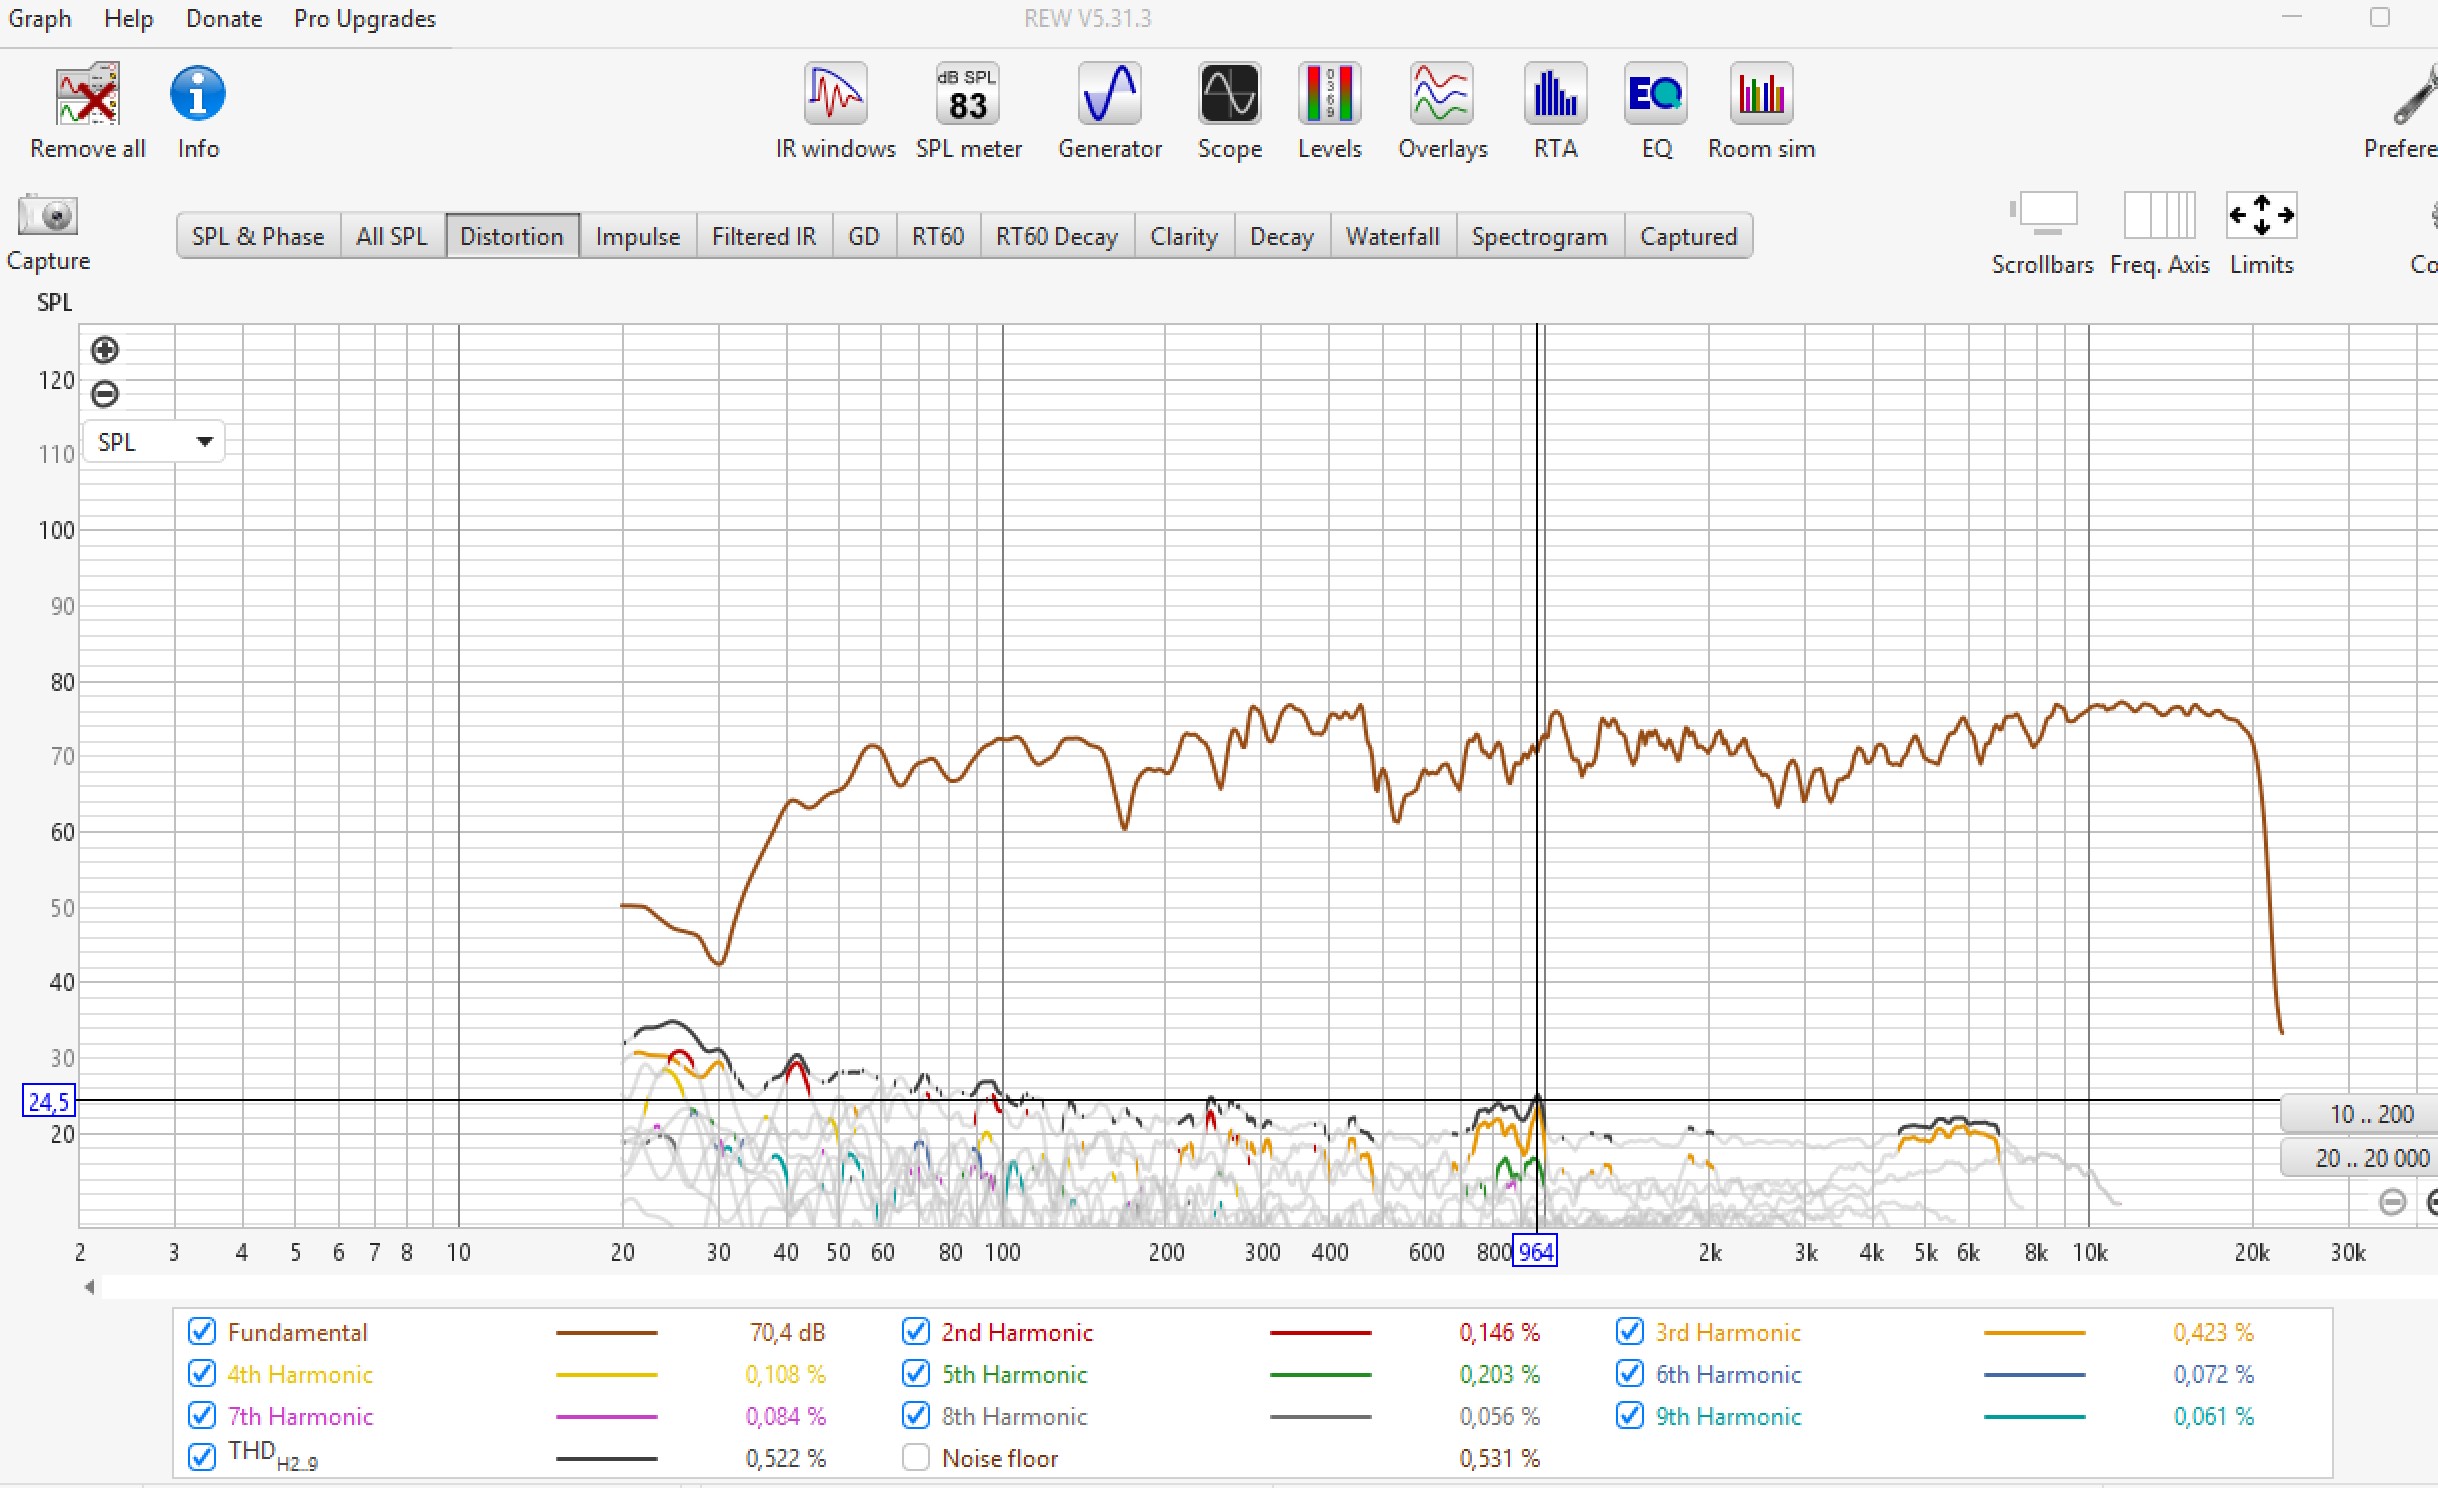Open Room sim tool
Image resolution: width=2438 pixels, height=1488 pixels.
pyautogui.click(x=1760, y=95)
